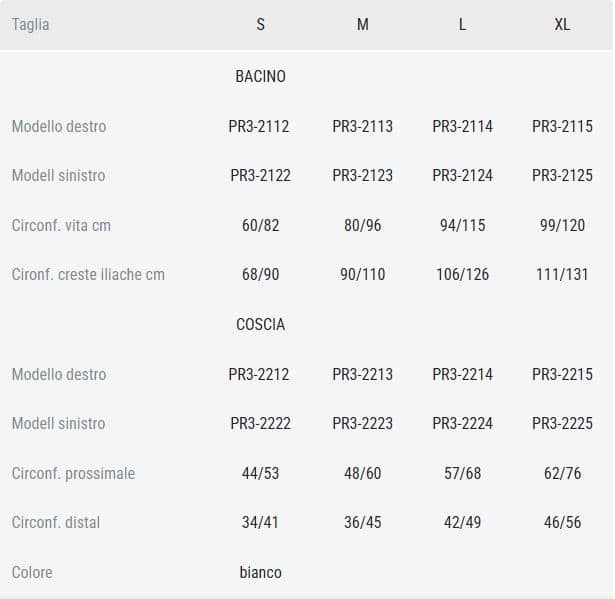
Task: Select proximal value 48/60
Action: 362,473
